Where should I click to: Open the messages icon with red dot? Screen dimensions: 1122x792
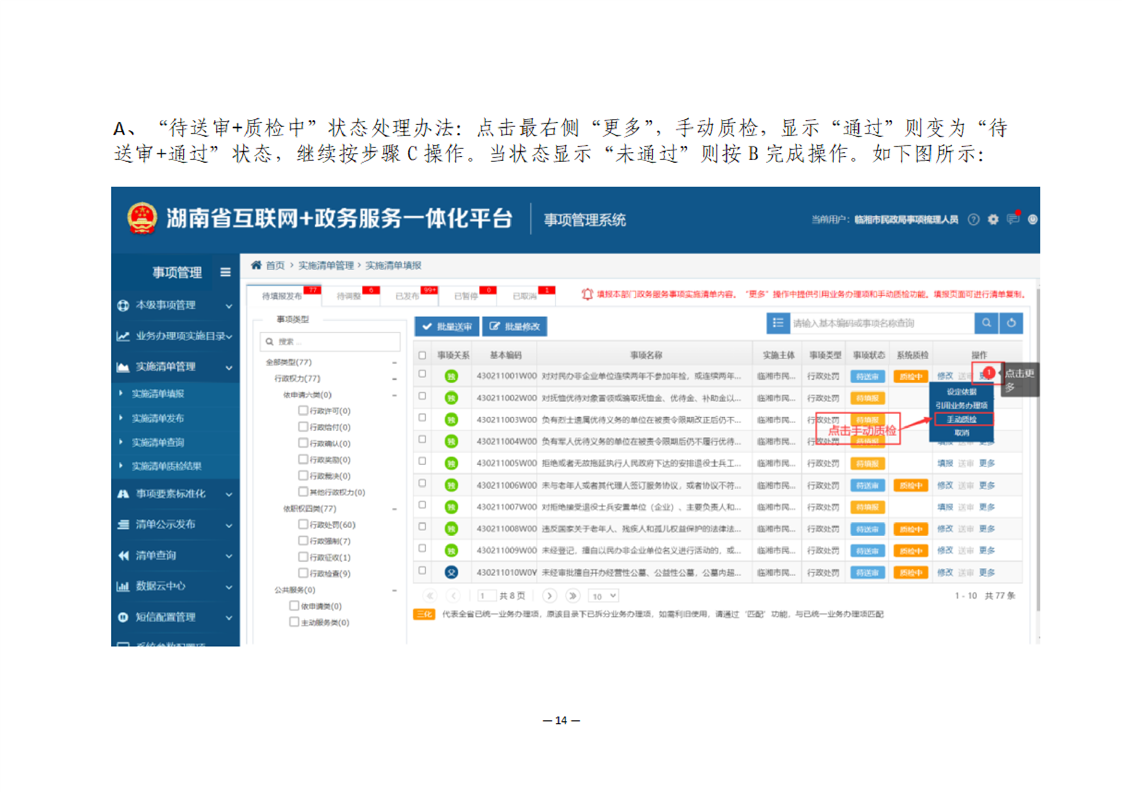coord(1013,218)
